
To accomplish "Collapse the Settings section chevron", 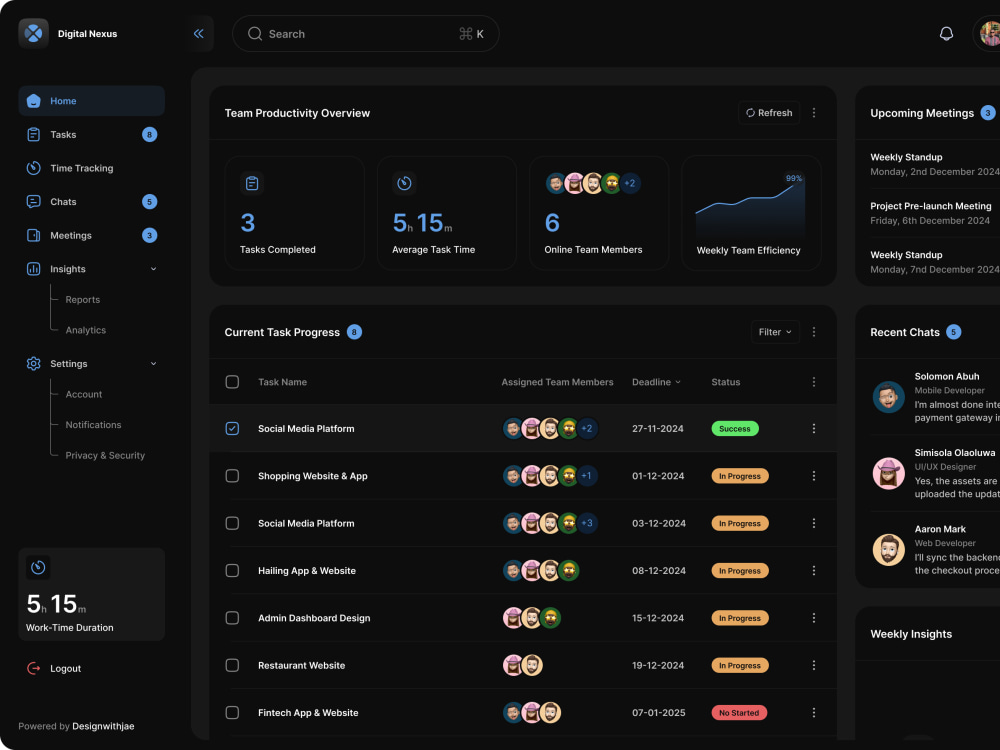I will [154, 364].
